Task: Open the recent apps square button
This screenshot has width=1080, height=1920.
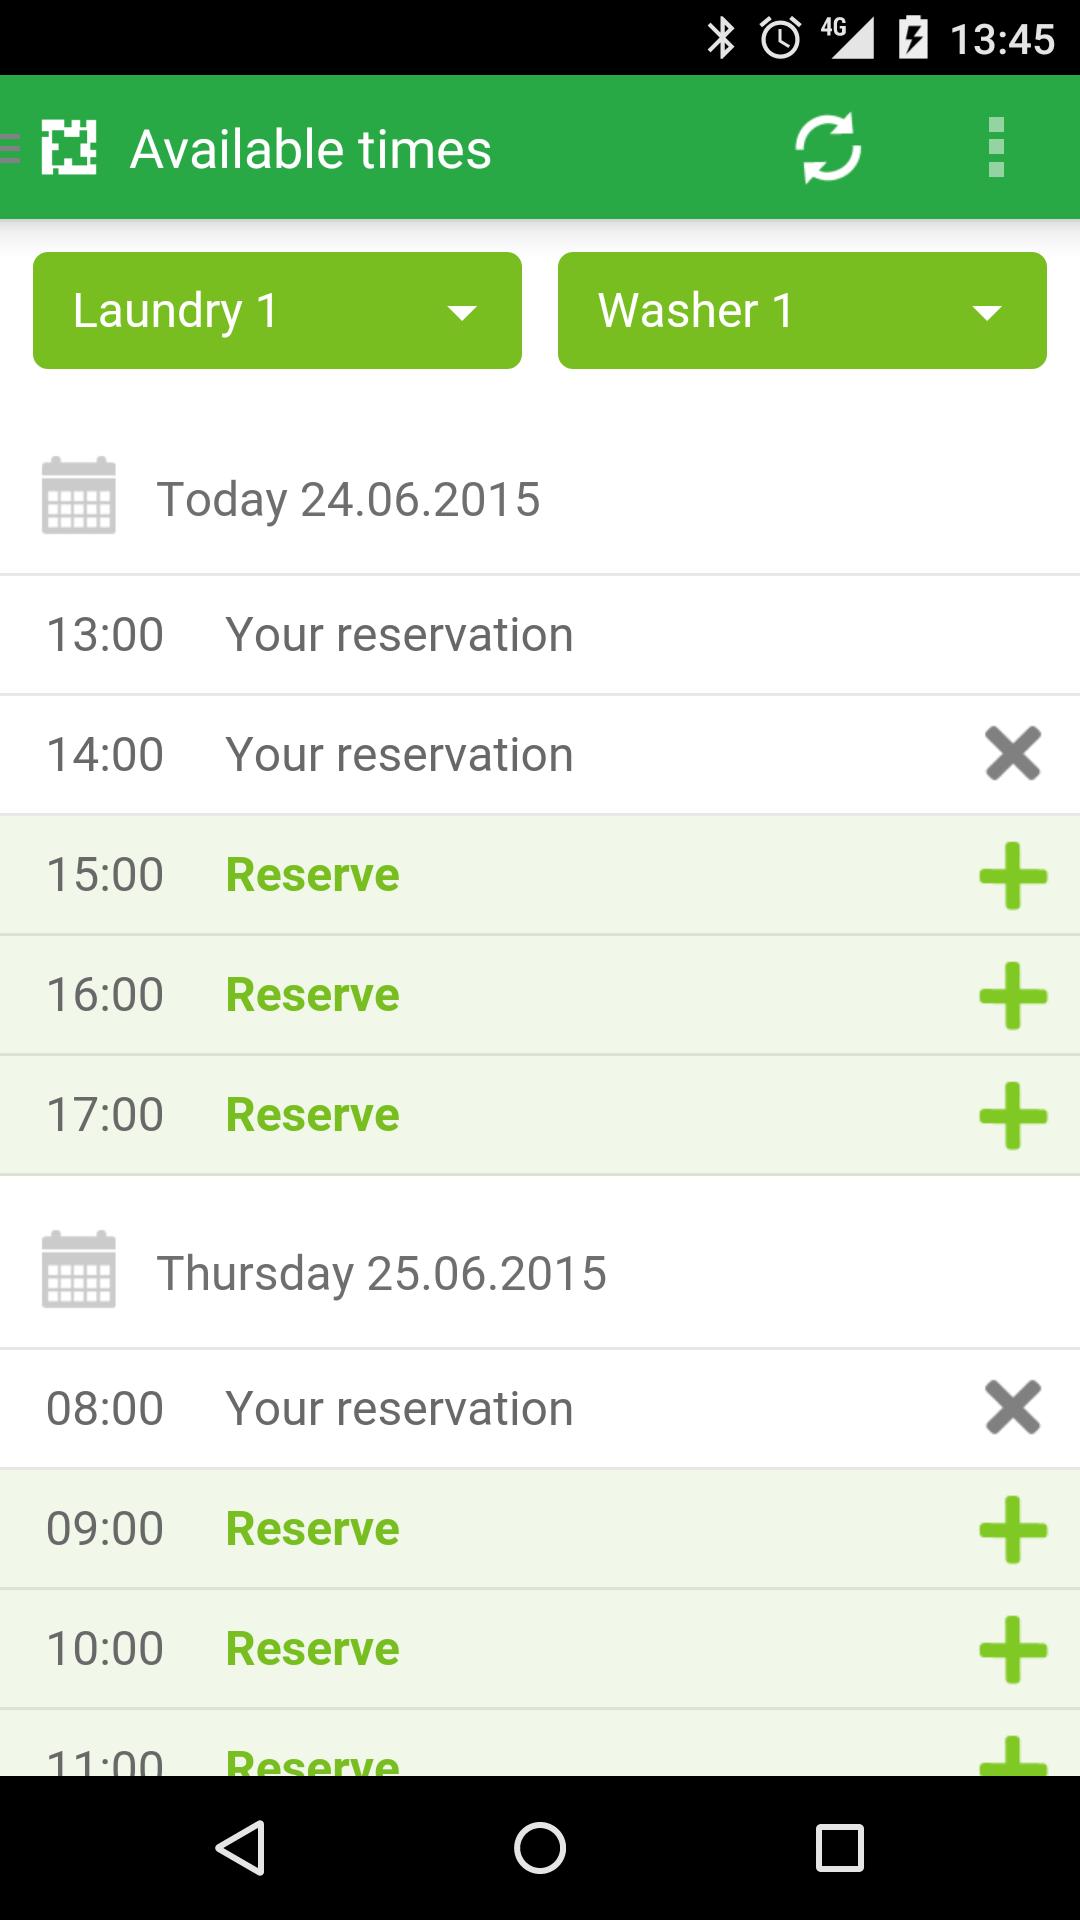Action: (839, 1848)
